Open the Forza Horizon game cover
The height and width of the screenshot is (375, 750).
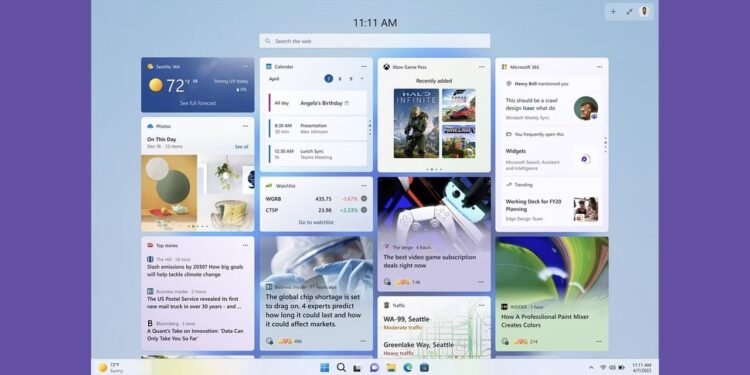458,105
